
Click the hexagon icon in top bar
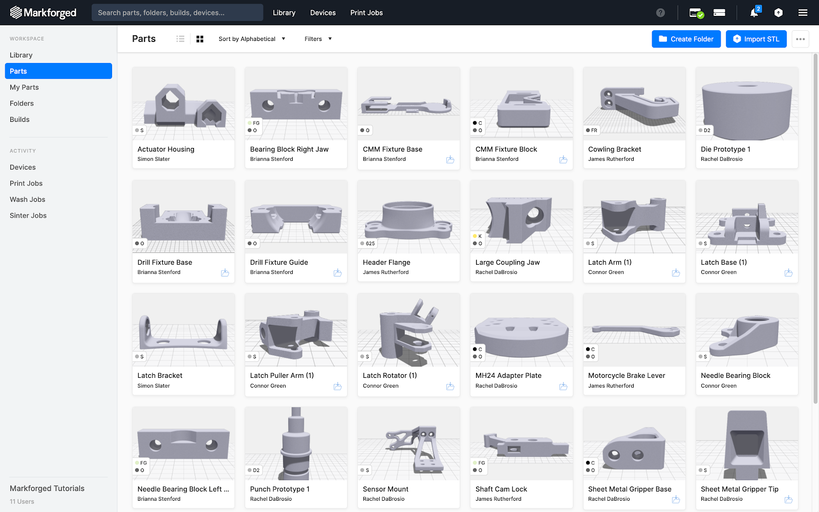778,13
